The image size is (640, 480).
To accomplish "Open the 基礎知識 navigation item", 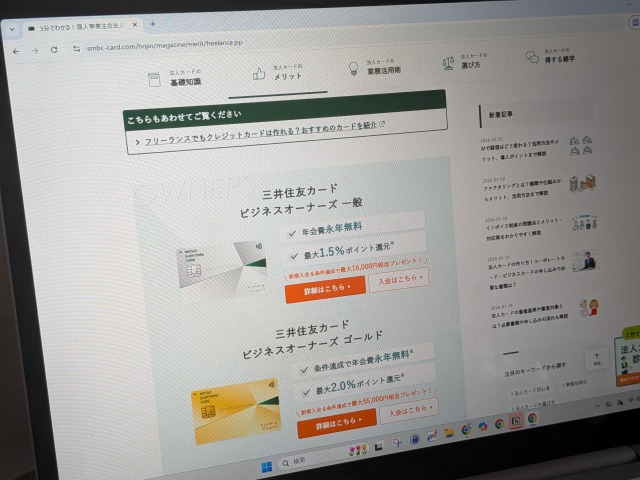I will pyautogui.click(x=185, y=78).
